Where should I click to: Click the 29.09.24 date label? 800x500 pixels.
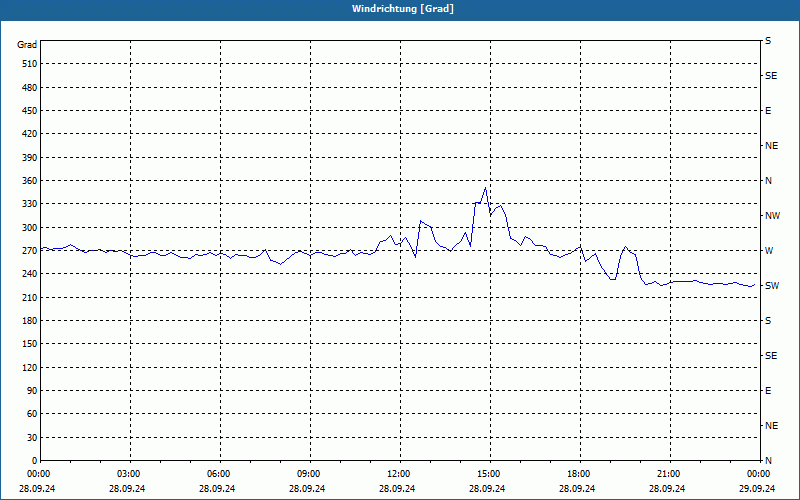[757, 489]
